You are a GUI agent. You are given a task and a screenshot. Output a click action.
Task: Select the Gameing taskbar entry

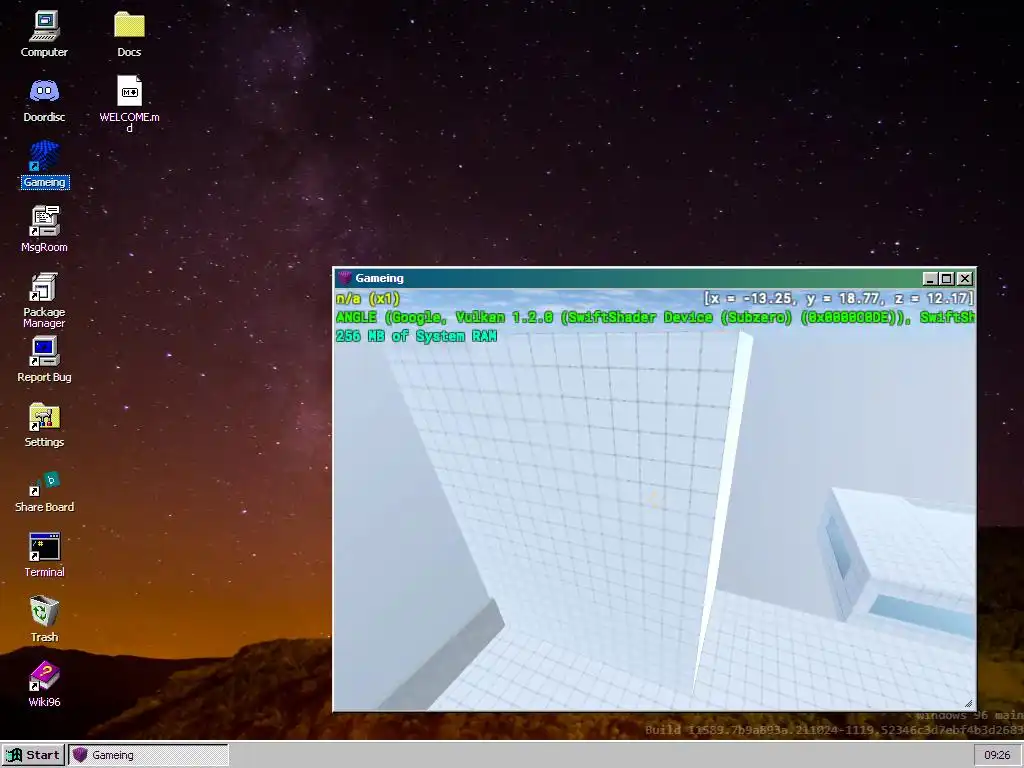149,755
